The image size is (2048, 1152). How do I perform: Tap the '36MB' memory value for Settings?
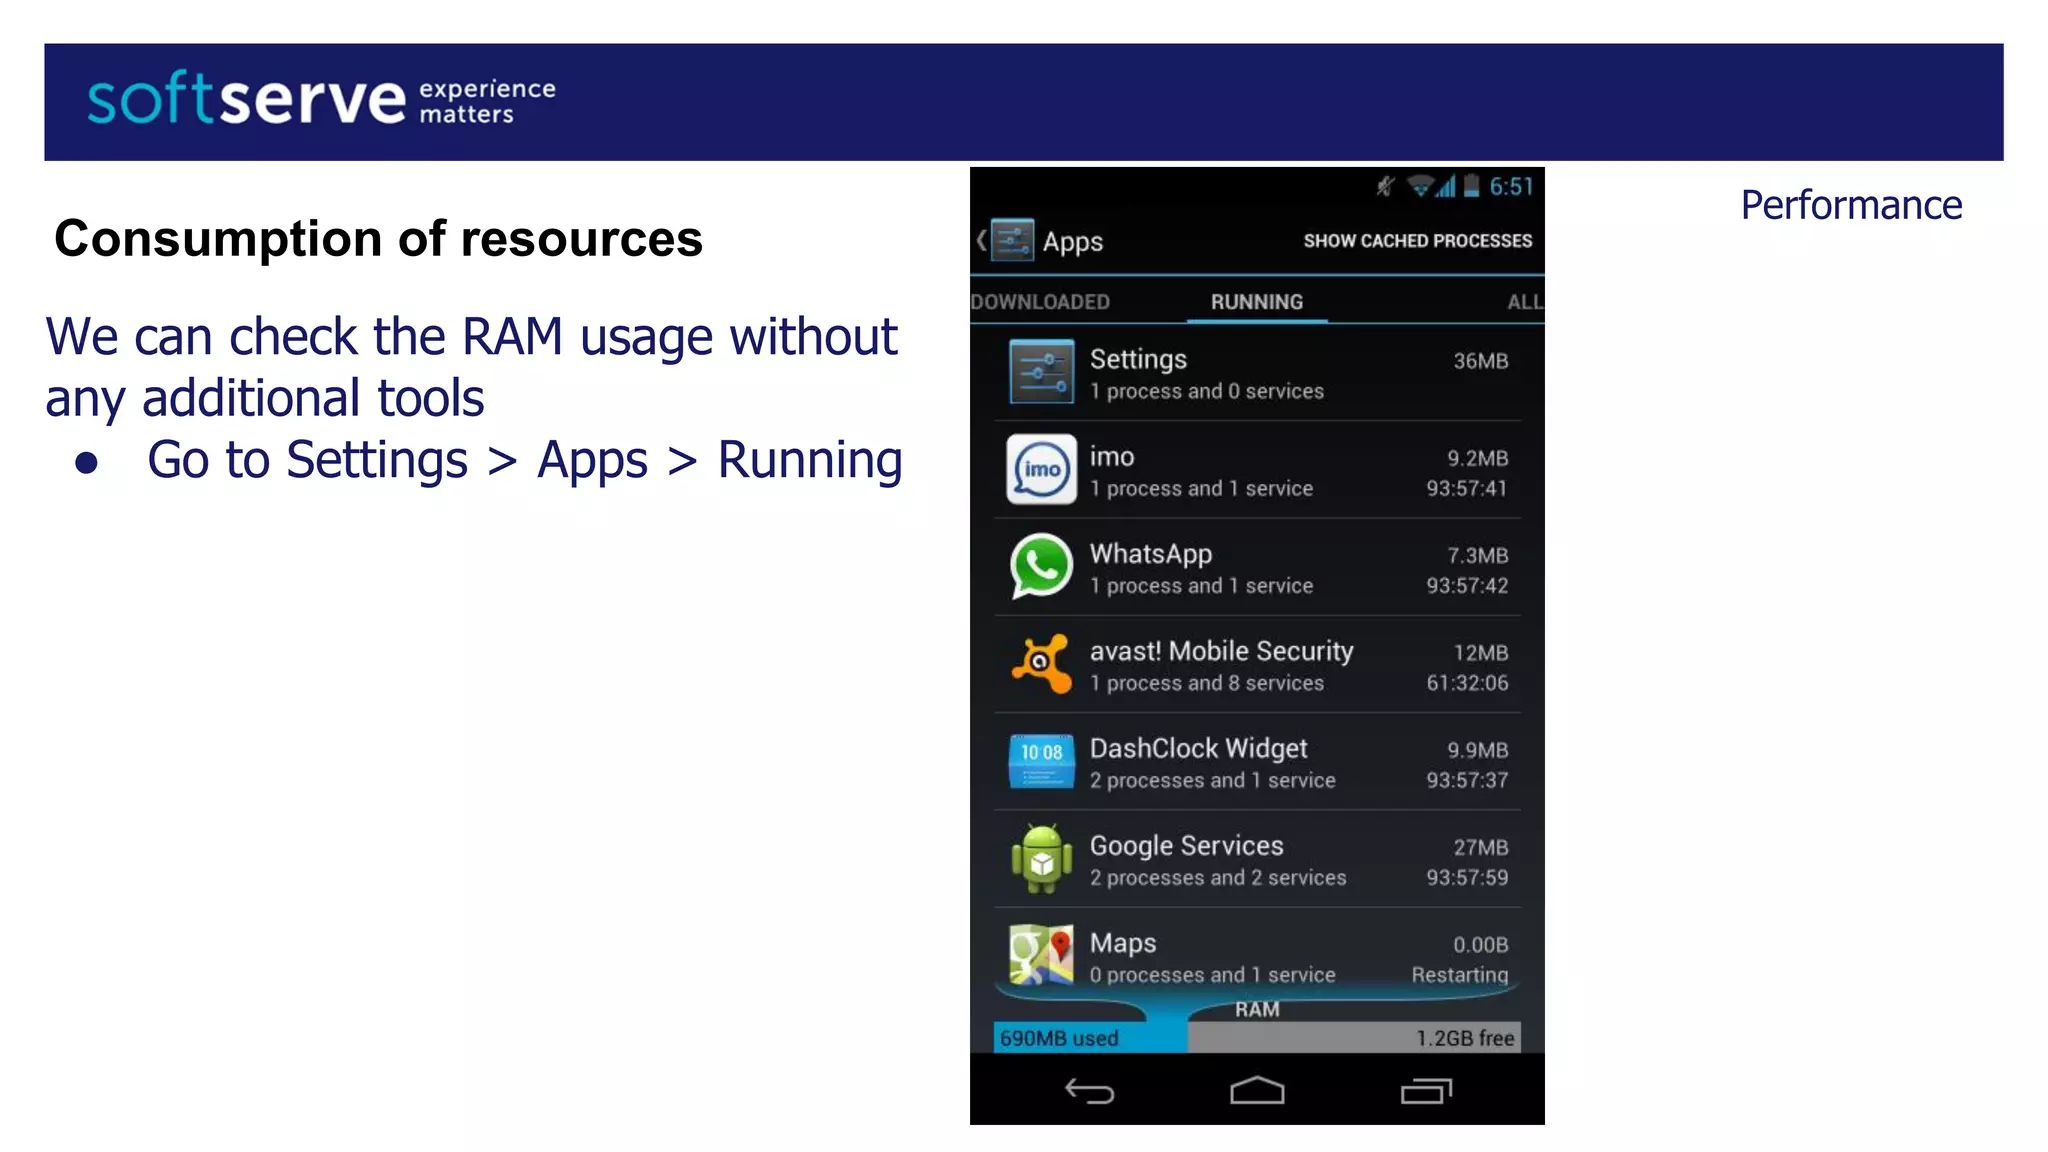1480,361
